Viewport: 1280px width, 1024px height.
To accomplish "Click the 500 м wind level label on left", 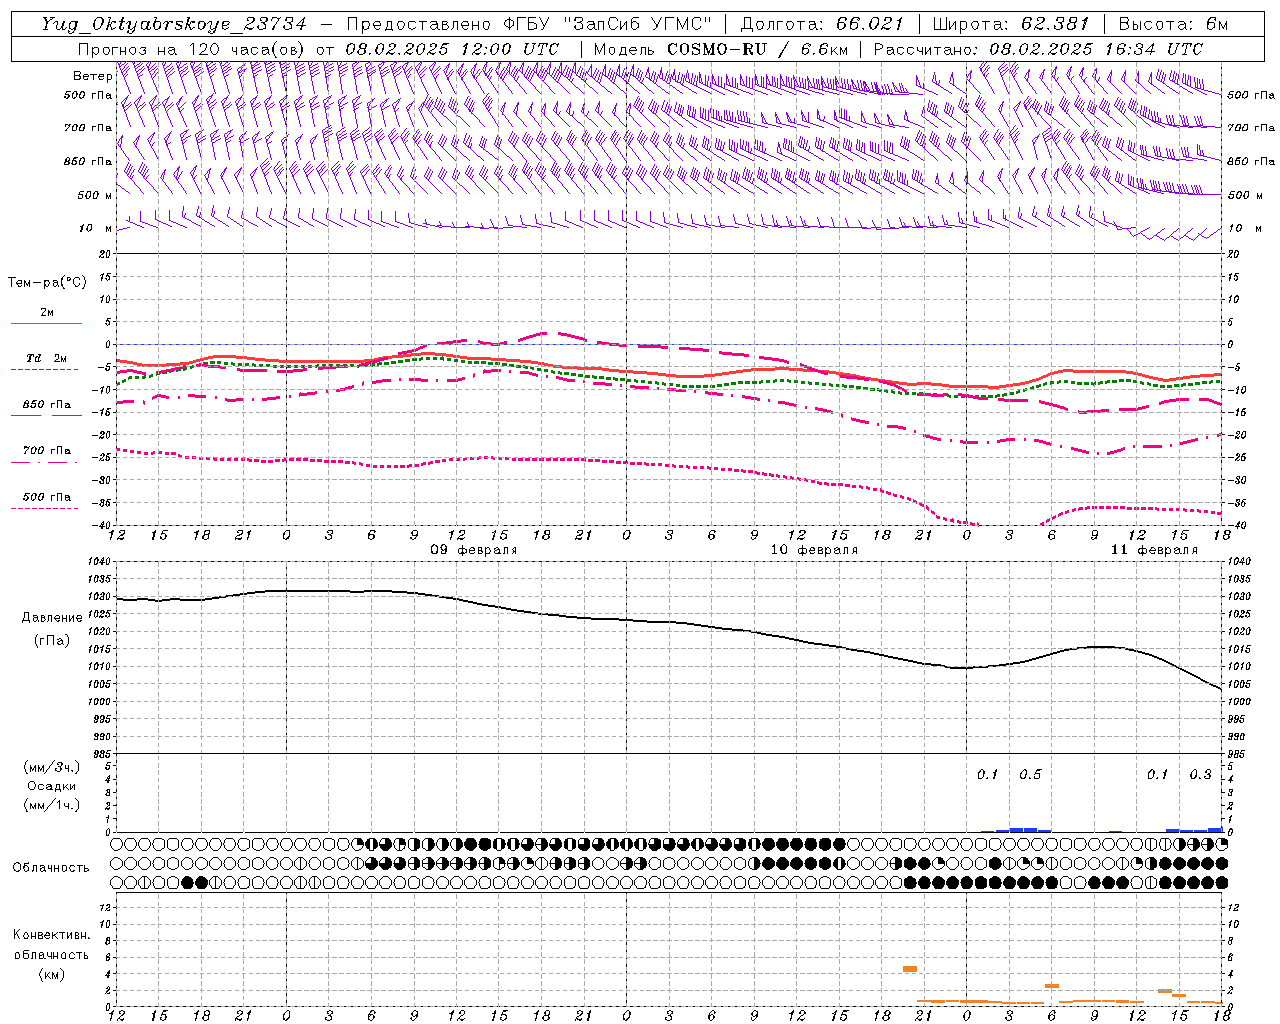I will [95, 195].
